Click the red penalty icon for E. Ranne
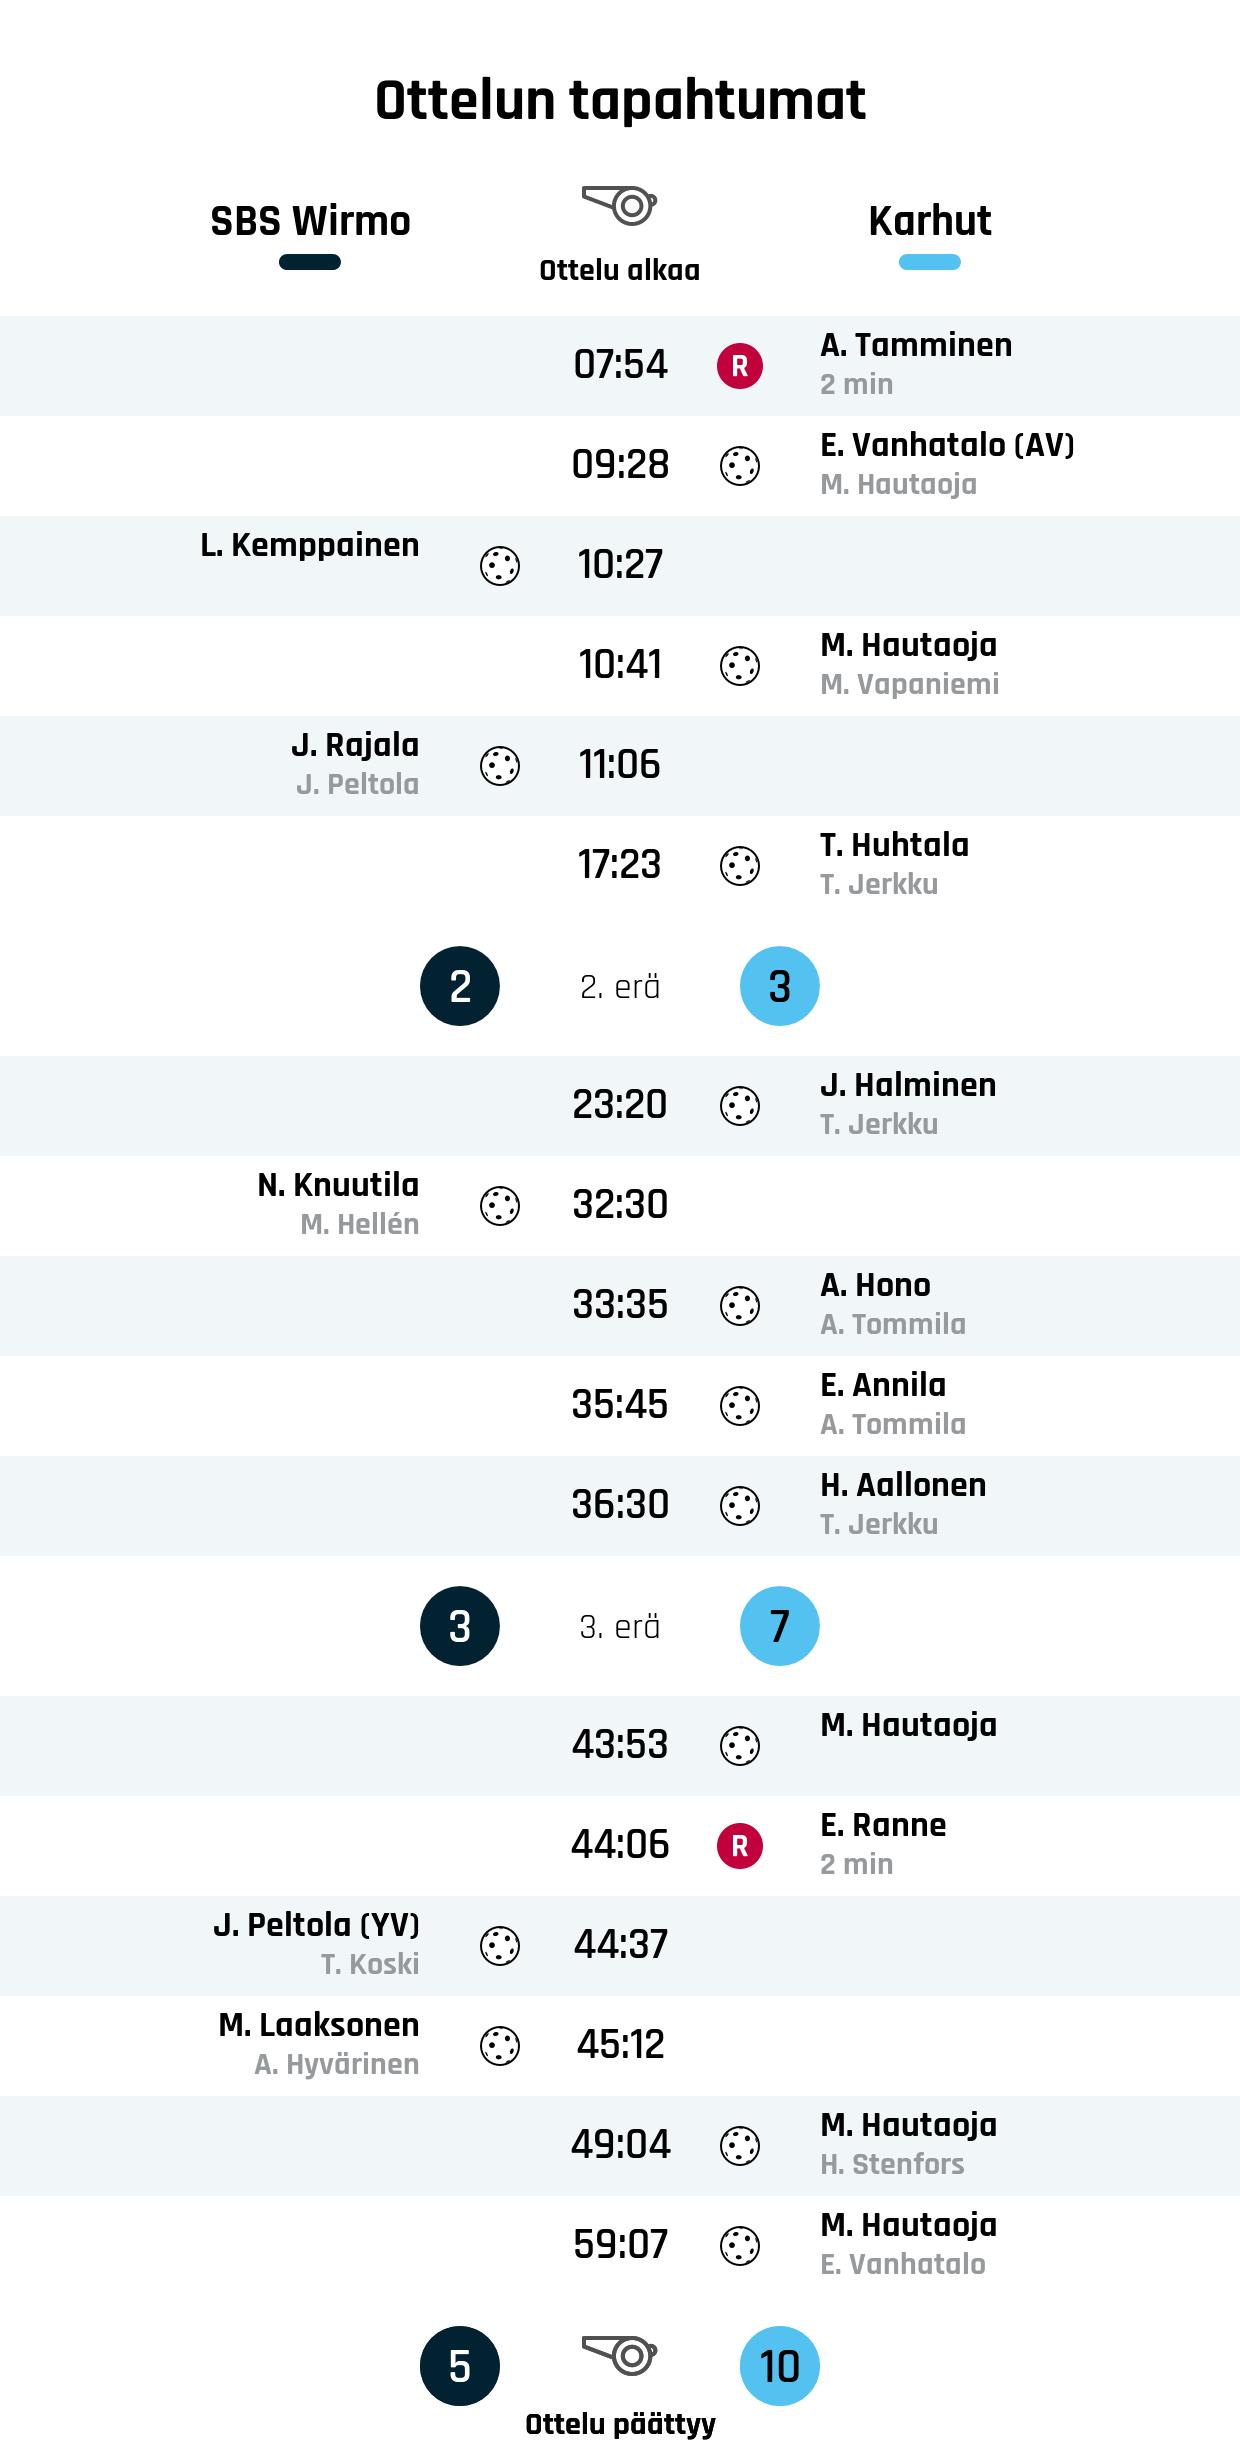 click(x=740, y=1846)
